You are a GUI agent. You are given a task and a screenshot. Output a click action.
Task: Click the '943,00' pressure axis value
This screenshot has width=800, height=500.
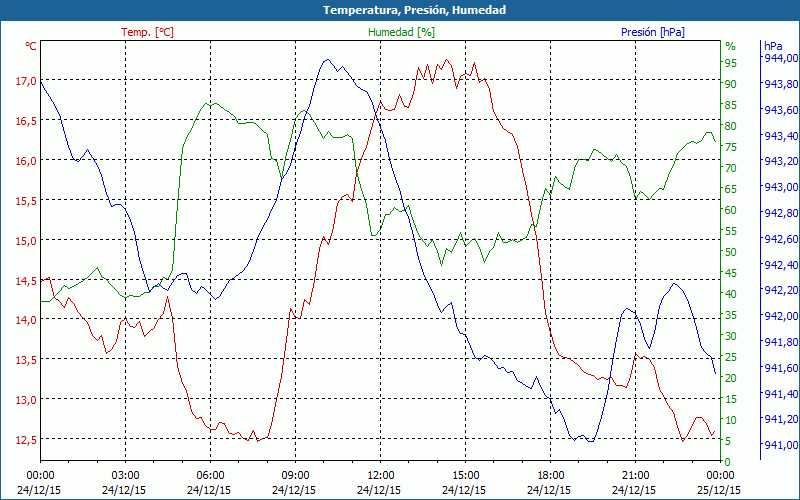point(781,187)
